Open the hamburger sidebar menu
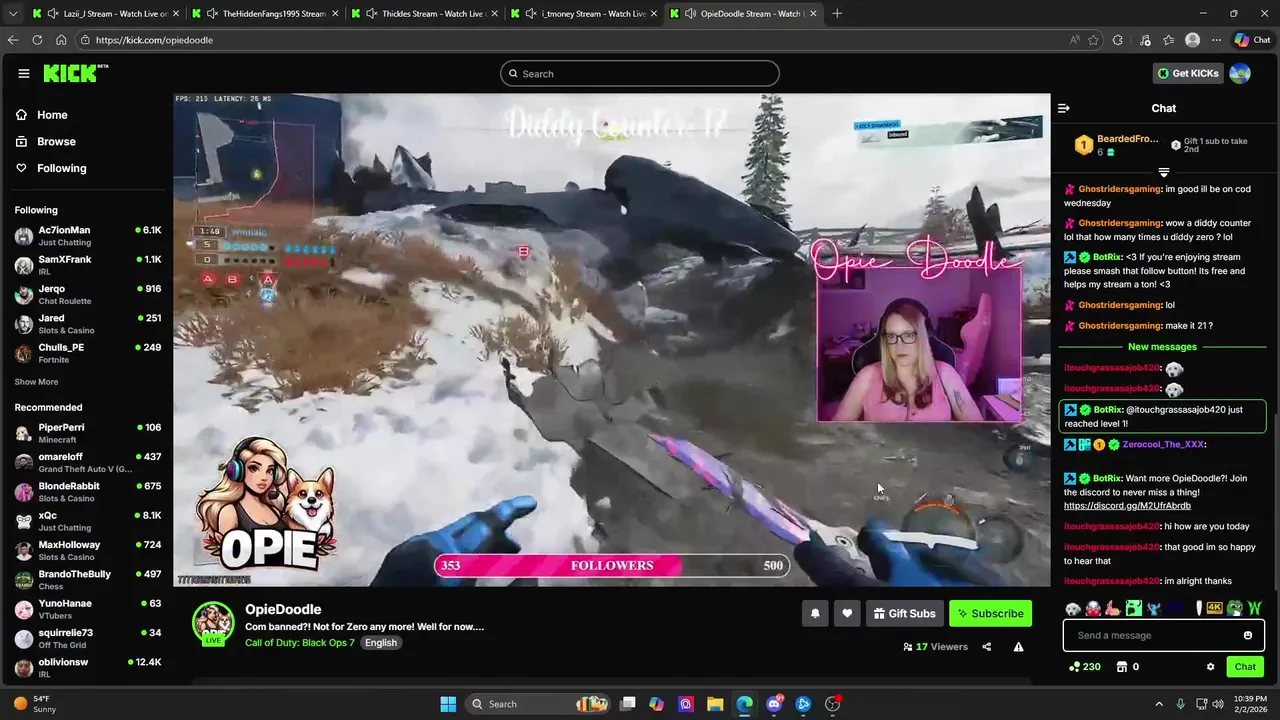 click(23, 73)
